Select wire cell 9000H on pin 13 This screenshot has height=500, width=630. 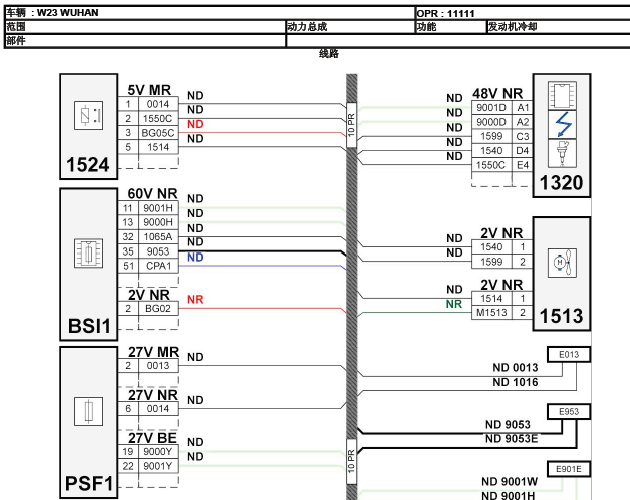pyautogui.click(x=158, y=222)
